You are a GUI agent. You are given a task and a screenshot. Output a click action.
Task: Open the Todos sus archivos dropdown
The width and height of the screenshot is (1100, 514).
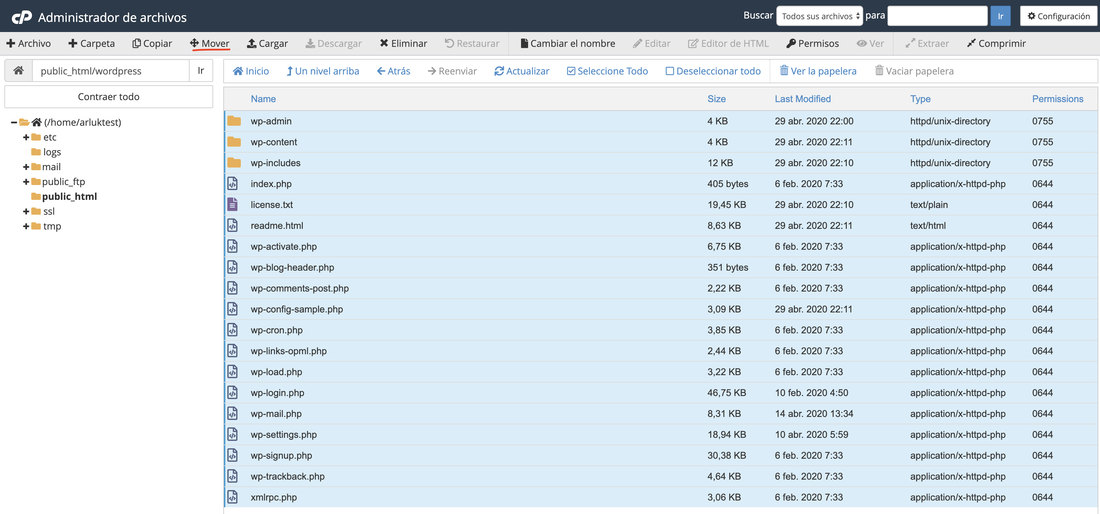(x=819, y=16)
